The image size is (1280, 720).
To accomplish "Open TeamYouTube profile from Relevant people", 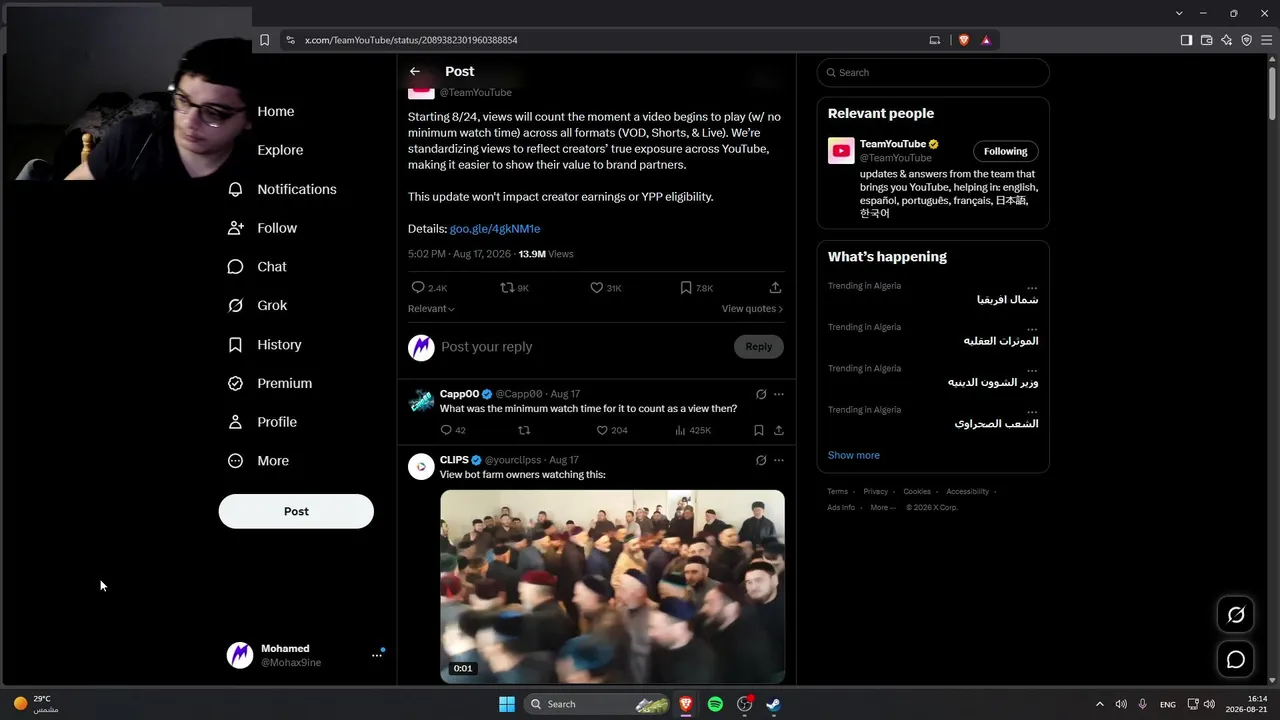I will point(841,151).
